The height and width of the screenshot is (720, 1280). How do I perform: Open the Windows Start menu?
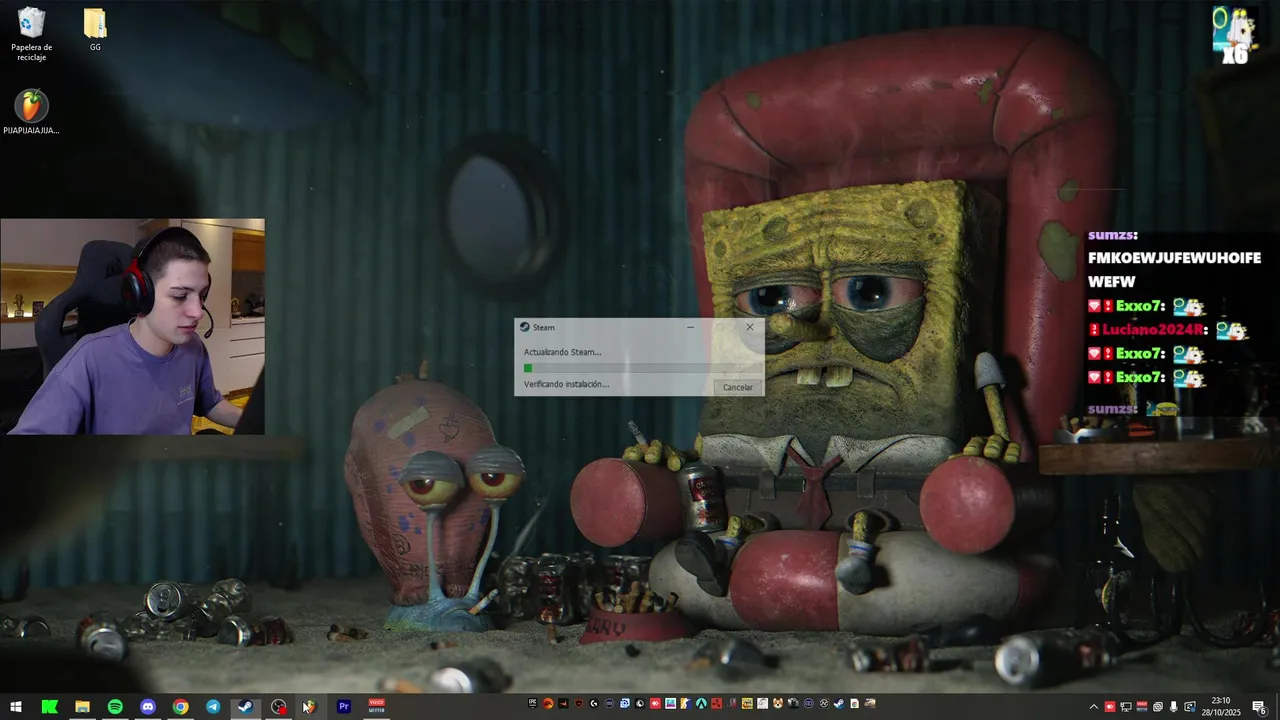[16, 707]
